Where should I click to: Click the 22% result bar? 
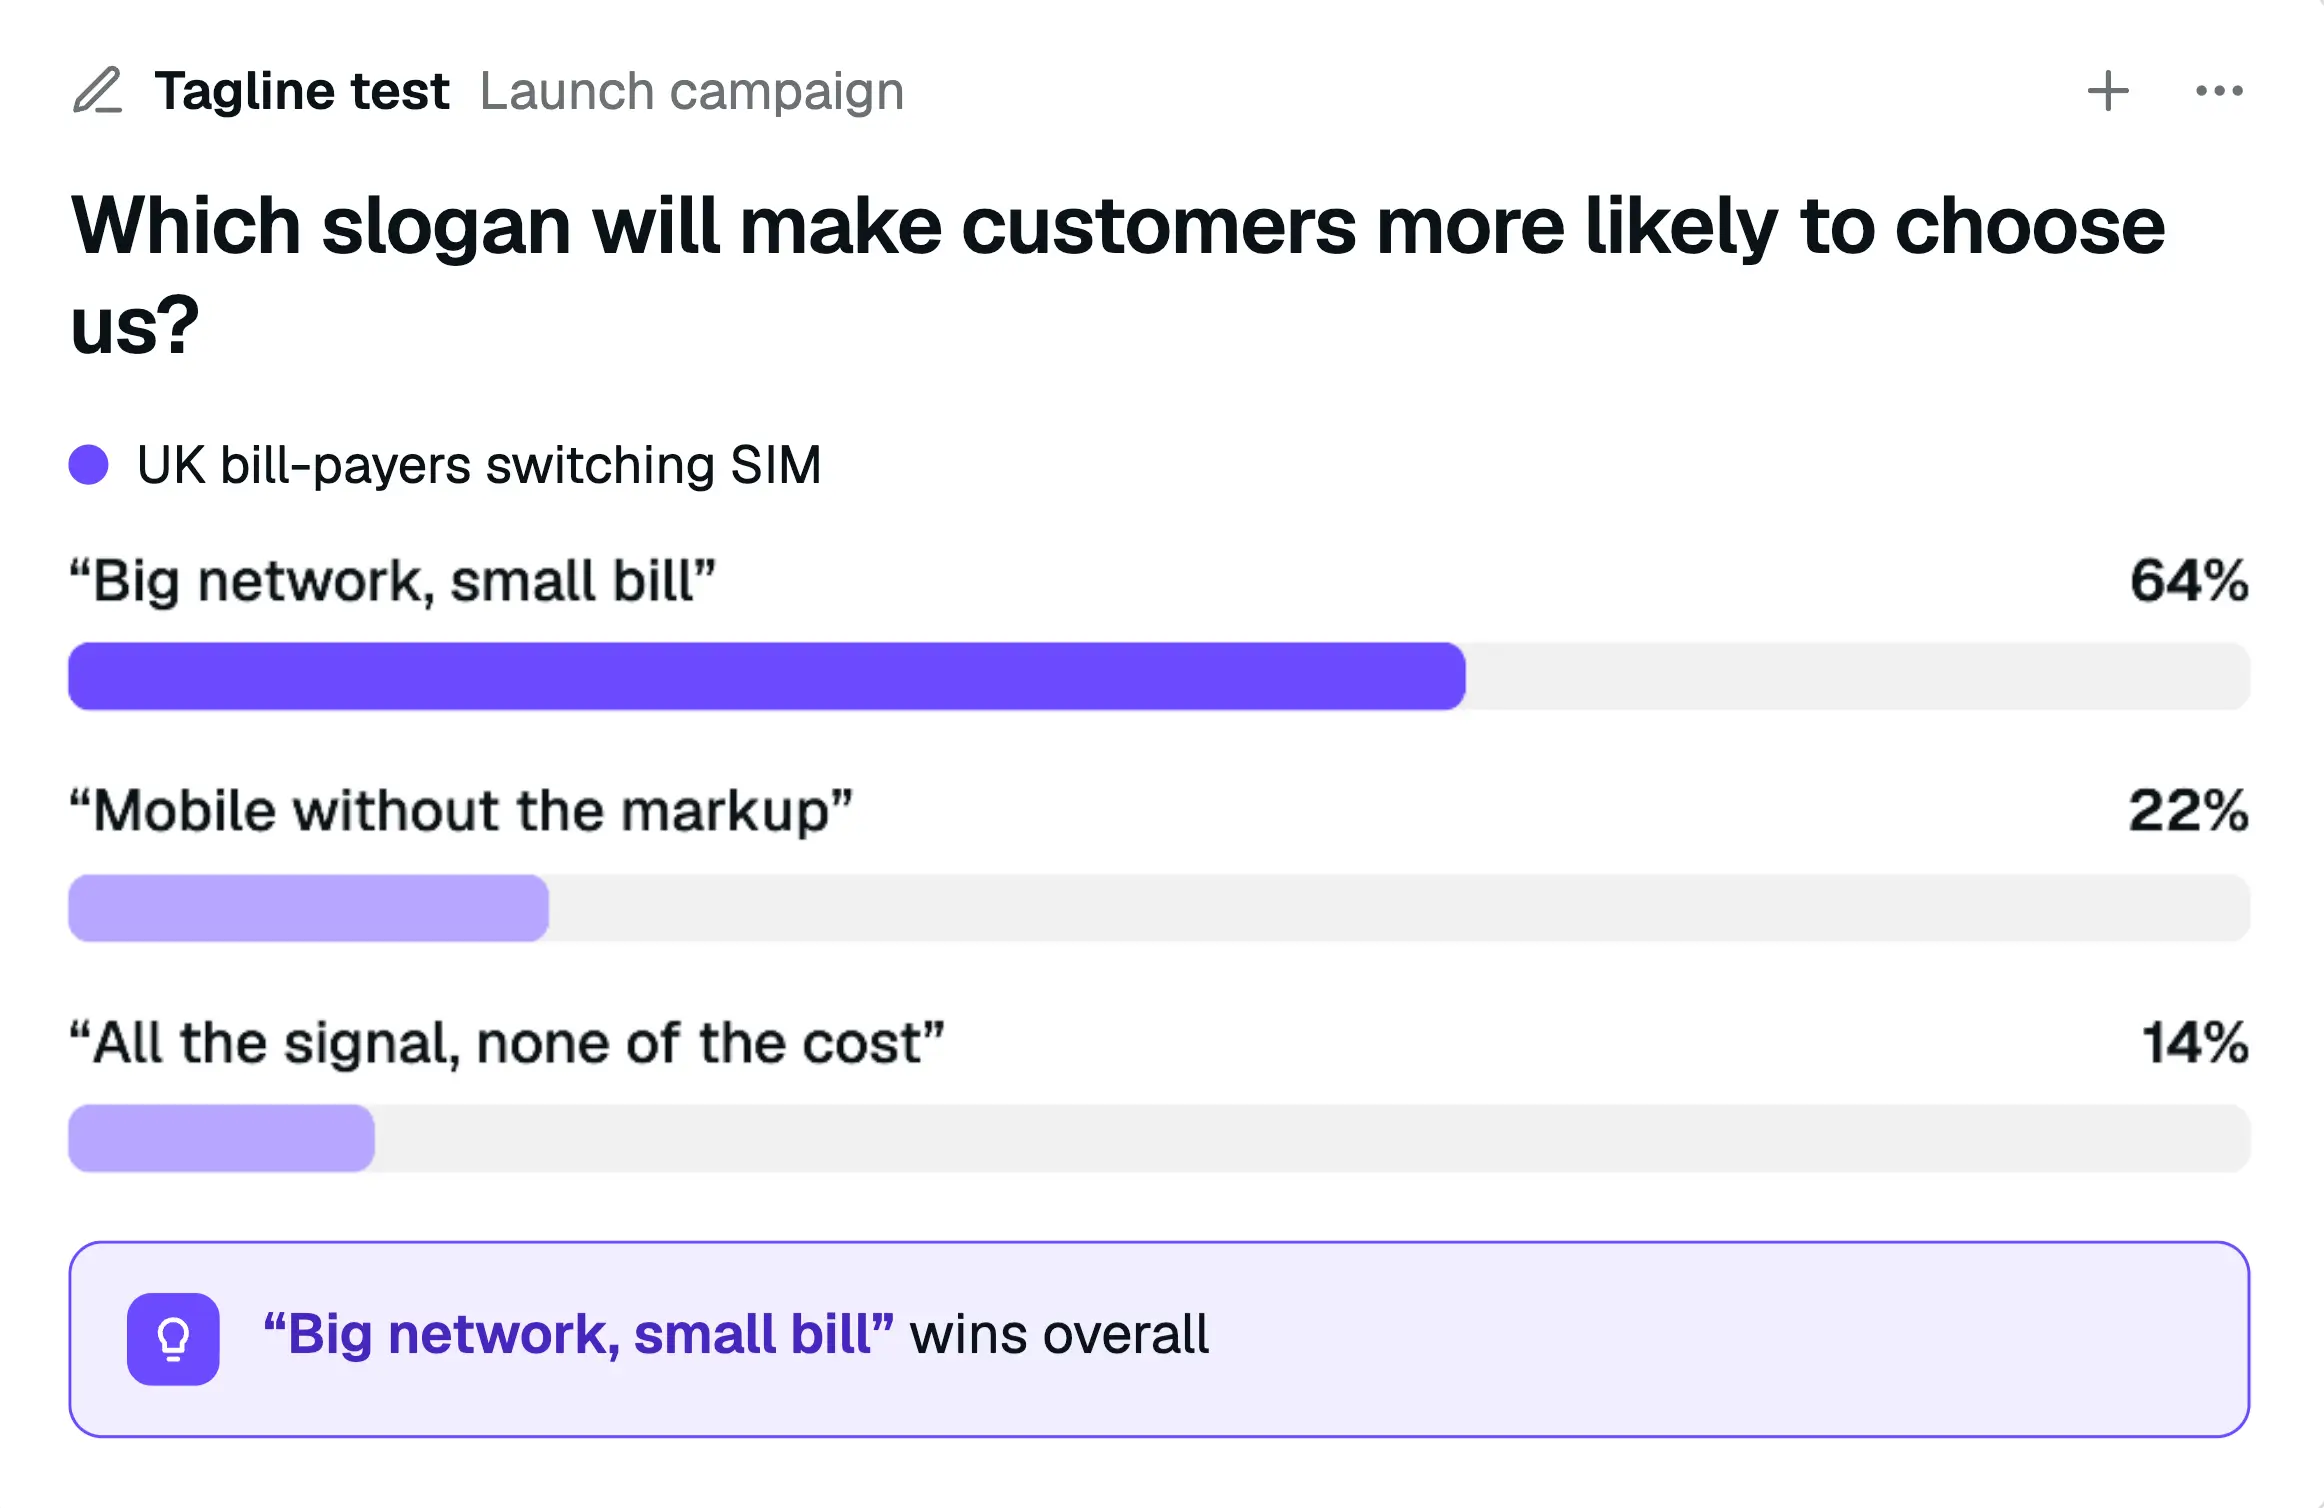(x=1159, y=908)
